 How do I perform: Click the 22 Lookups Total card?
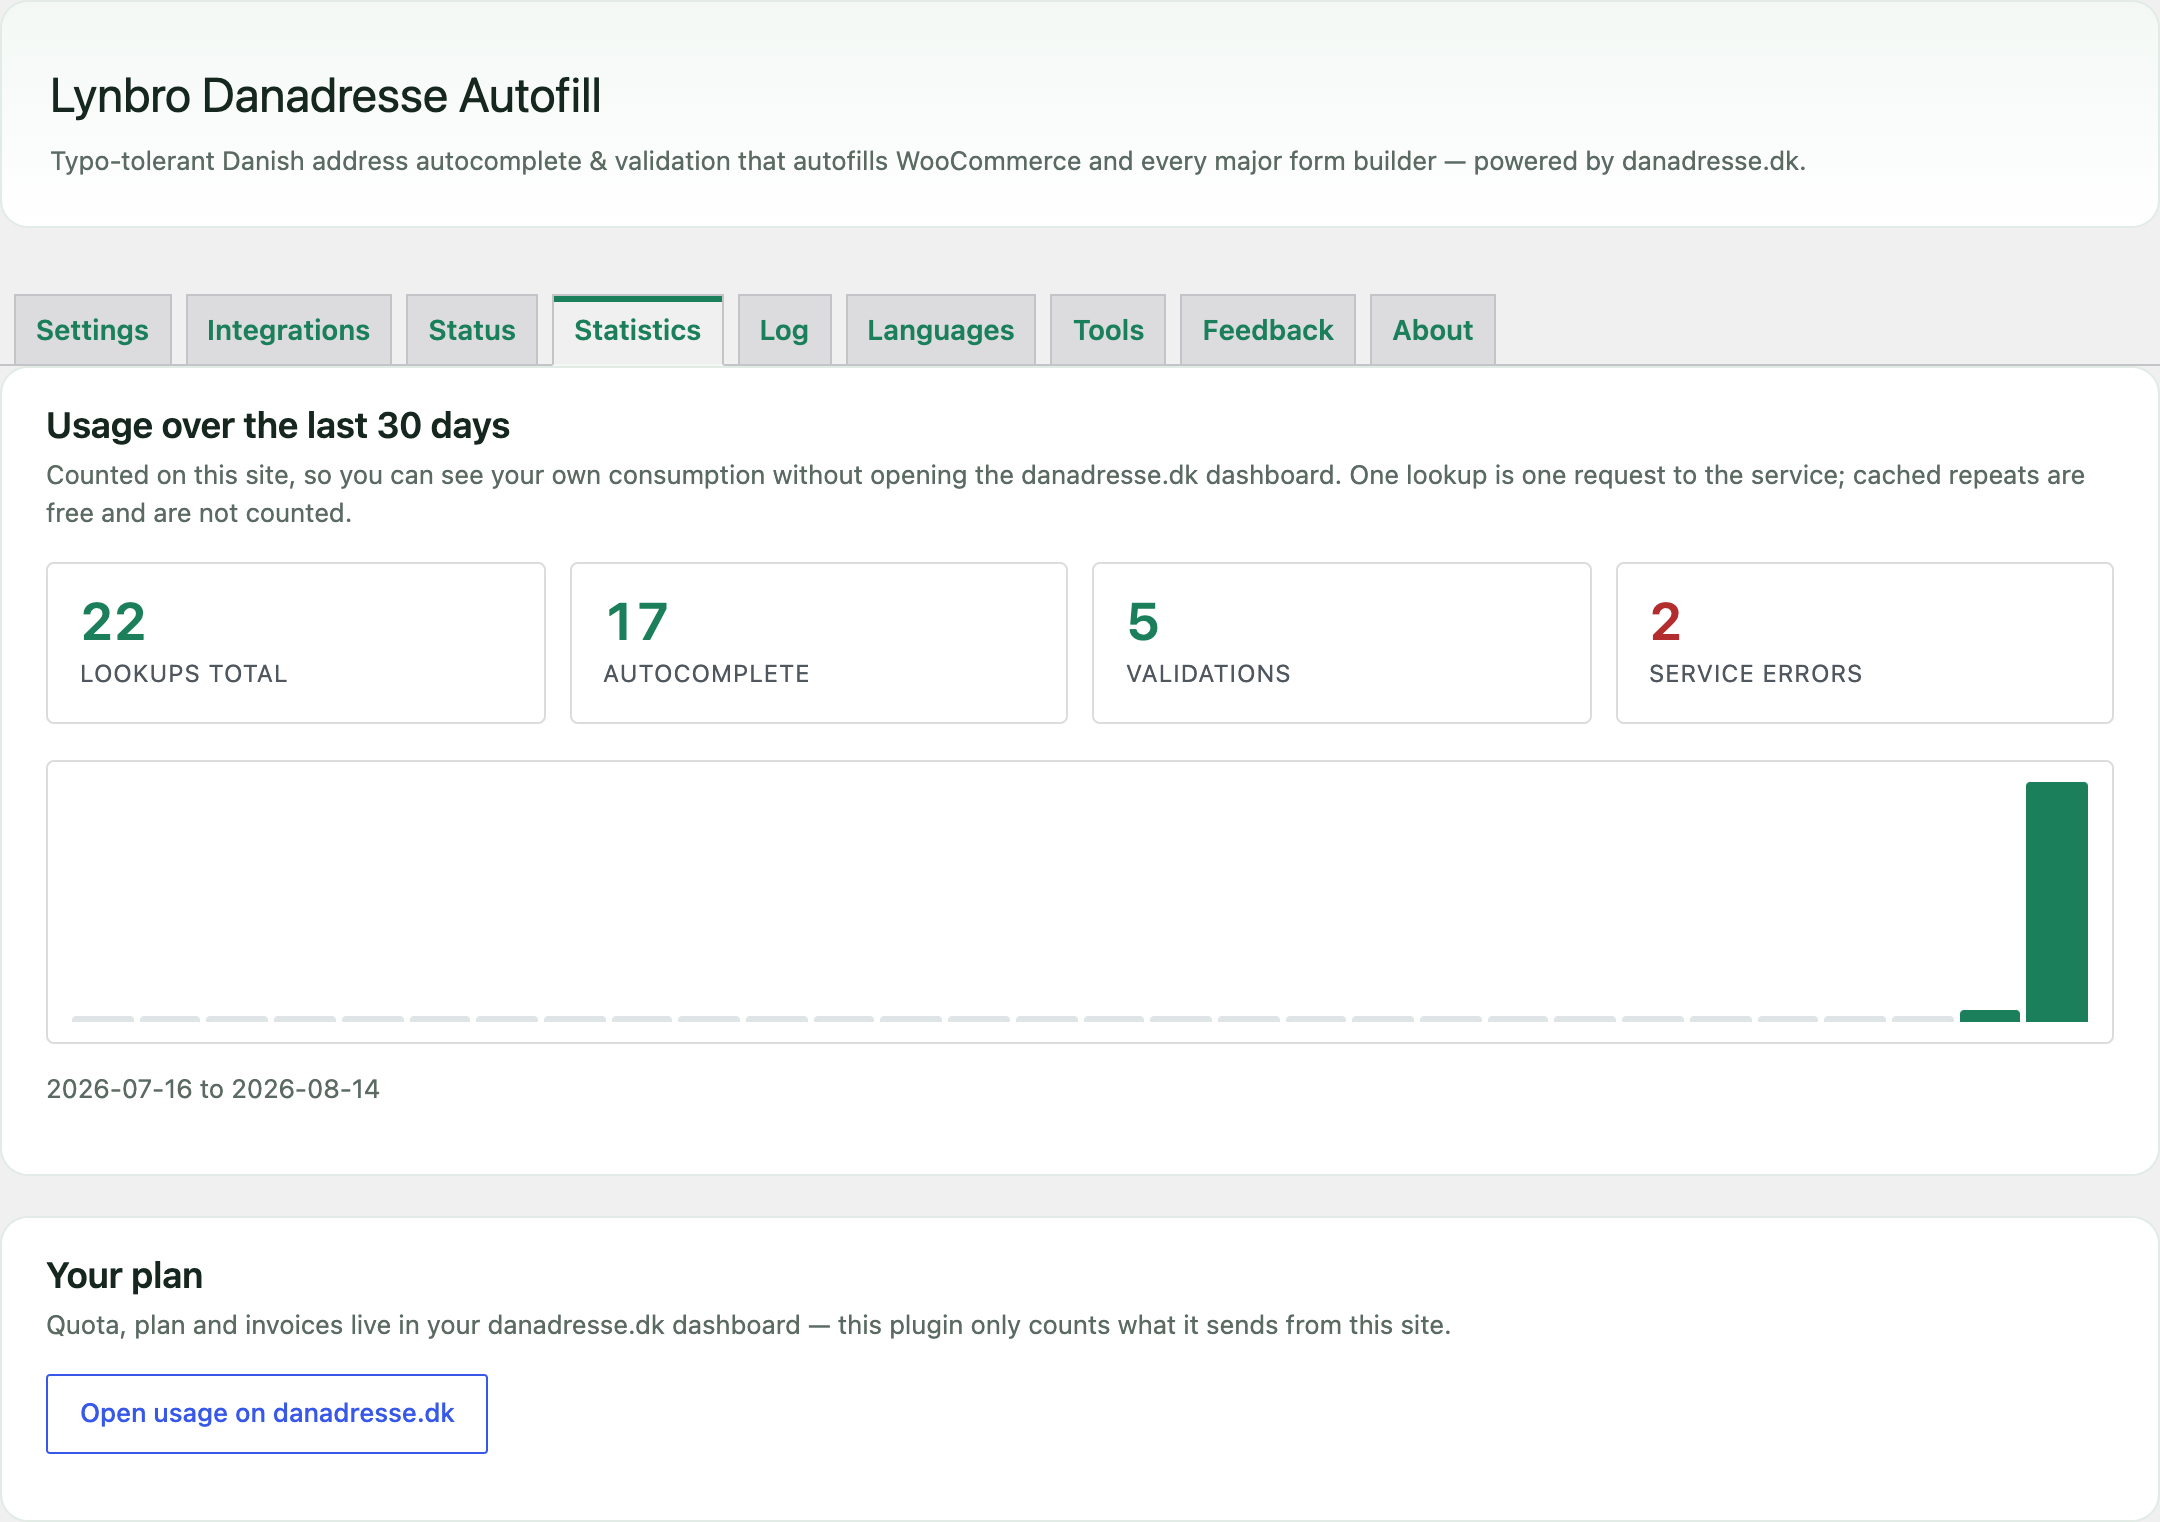pyautogui.click(x=296, y=643)
